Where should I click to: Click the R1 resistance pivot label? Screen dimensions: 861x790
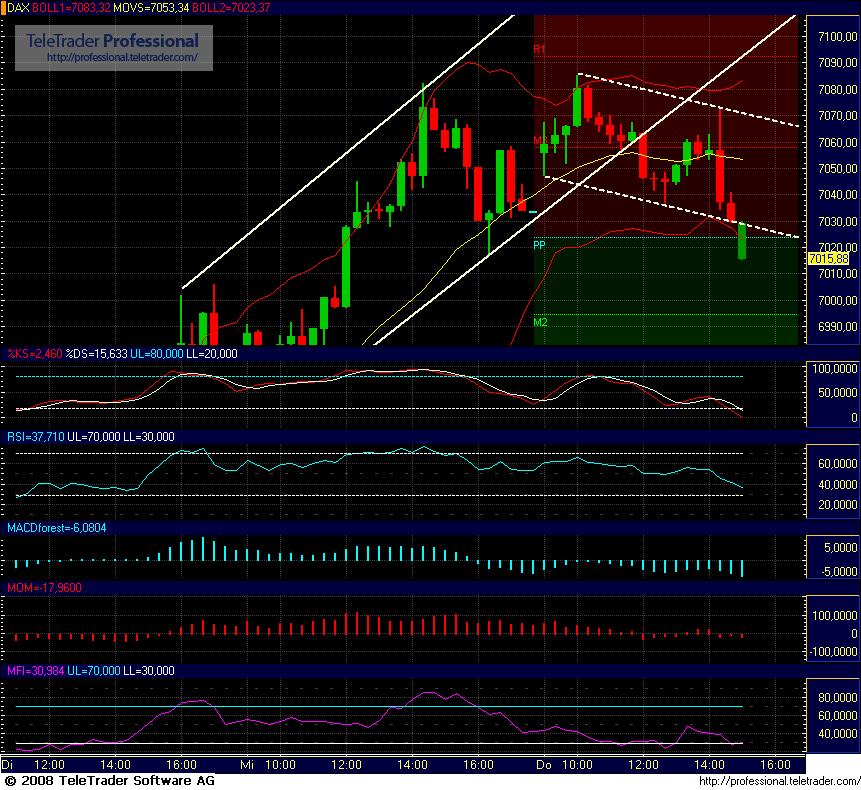[540, 49]
